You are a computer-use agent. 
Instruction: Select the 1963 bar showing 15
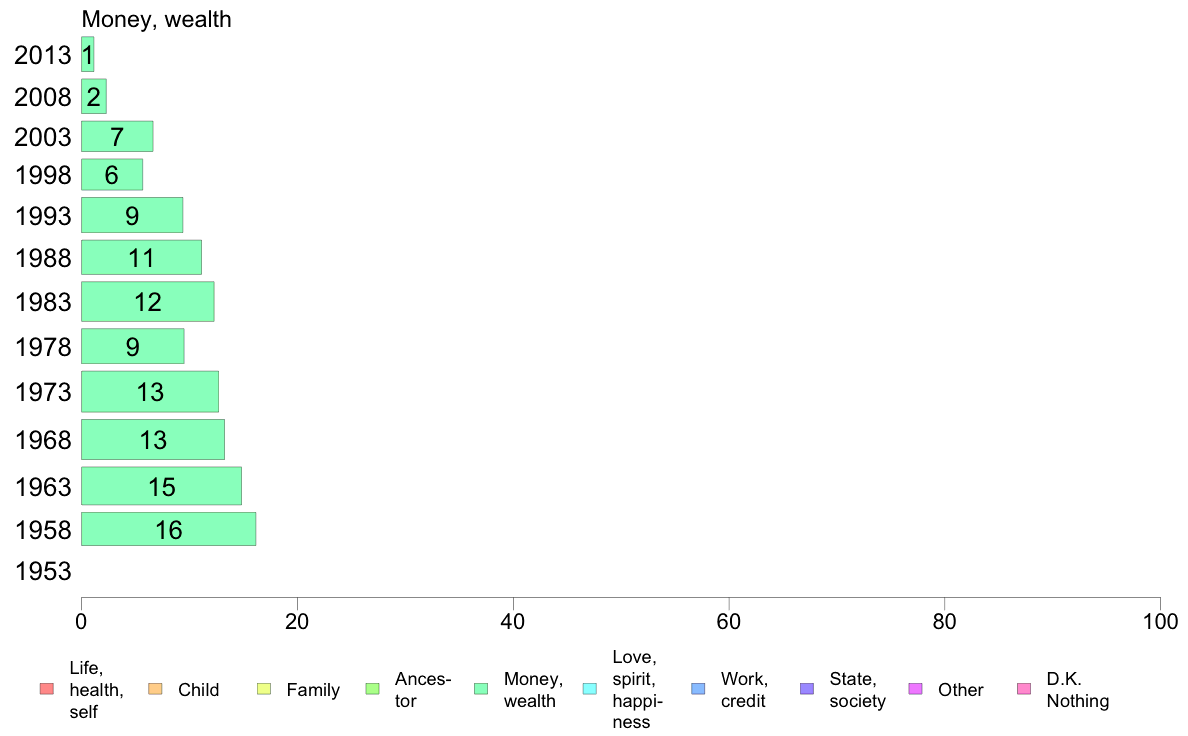pyautogui.click(x=161, y=486)
